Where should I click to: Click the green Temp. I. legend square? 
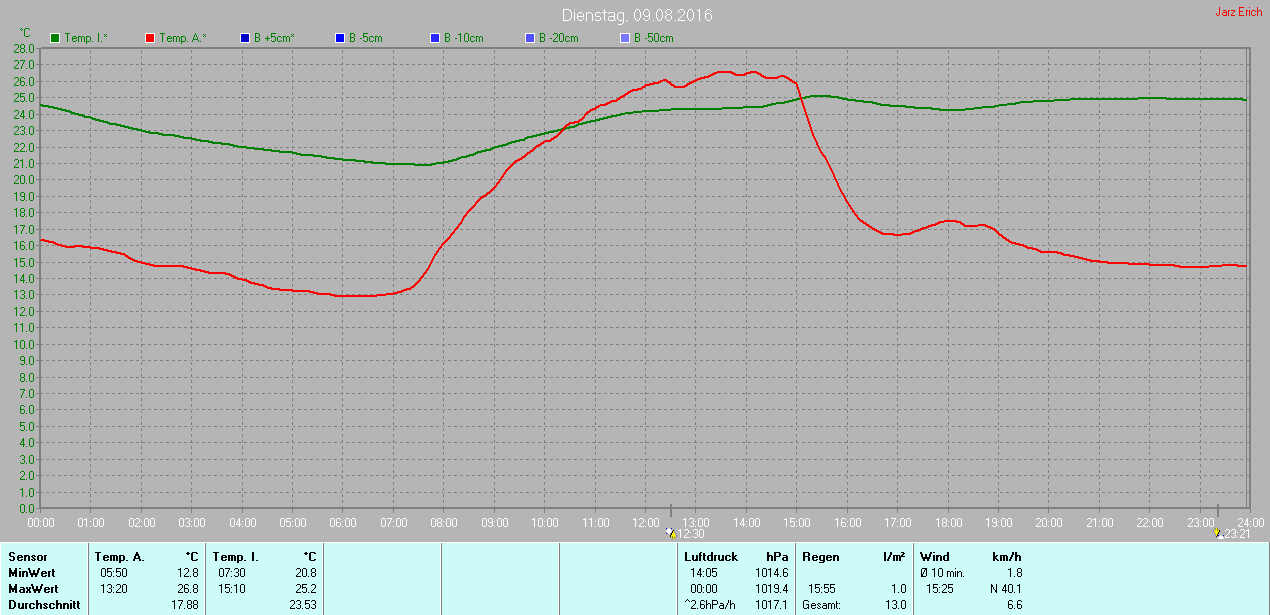point(55,38)
